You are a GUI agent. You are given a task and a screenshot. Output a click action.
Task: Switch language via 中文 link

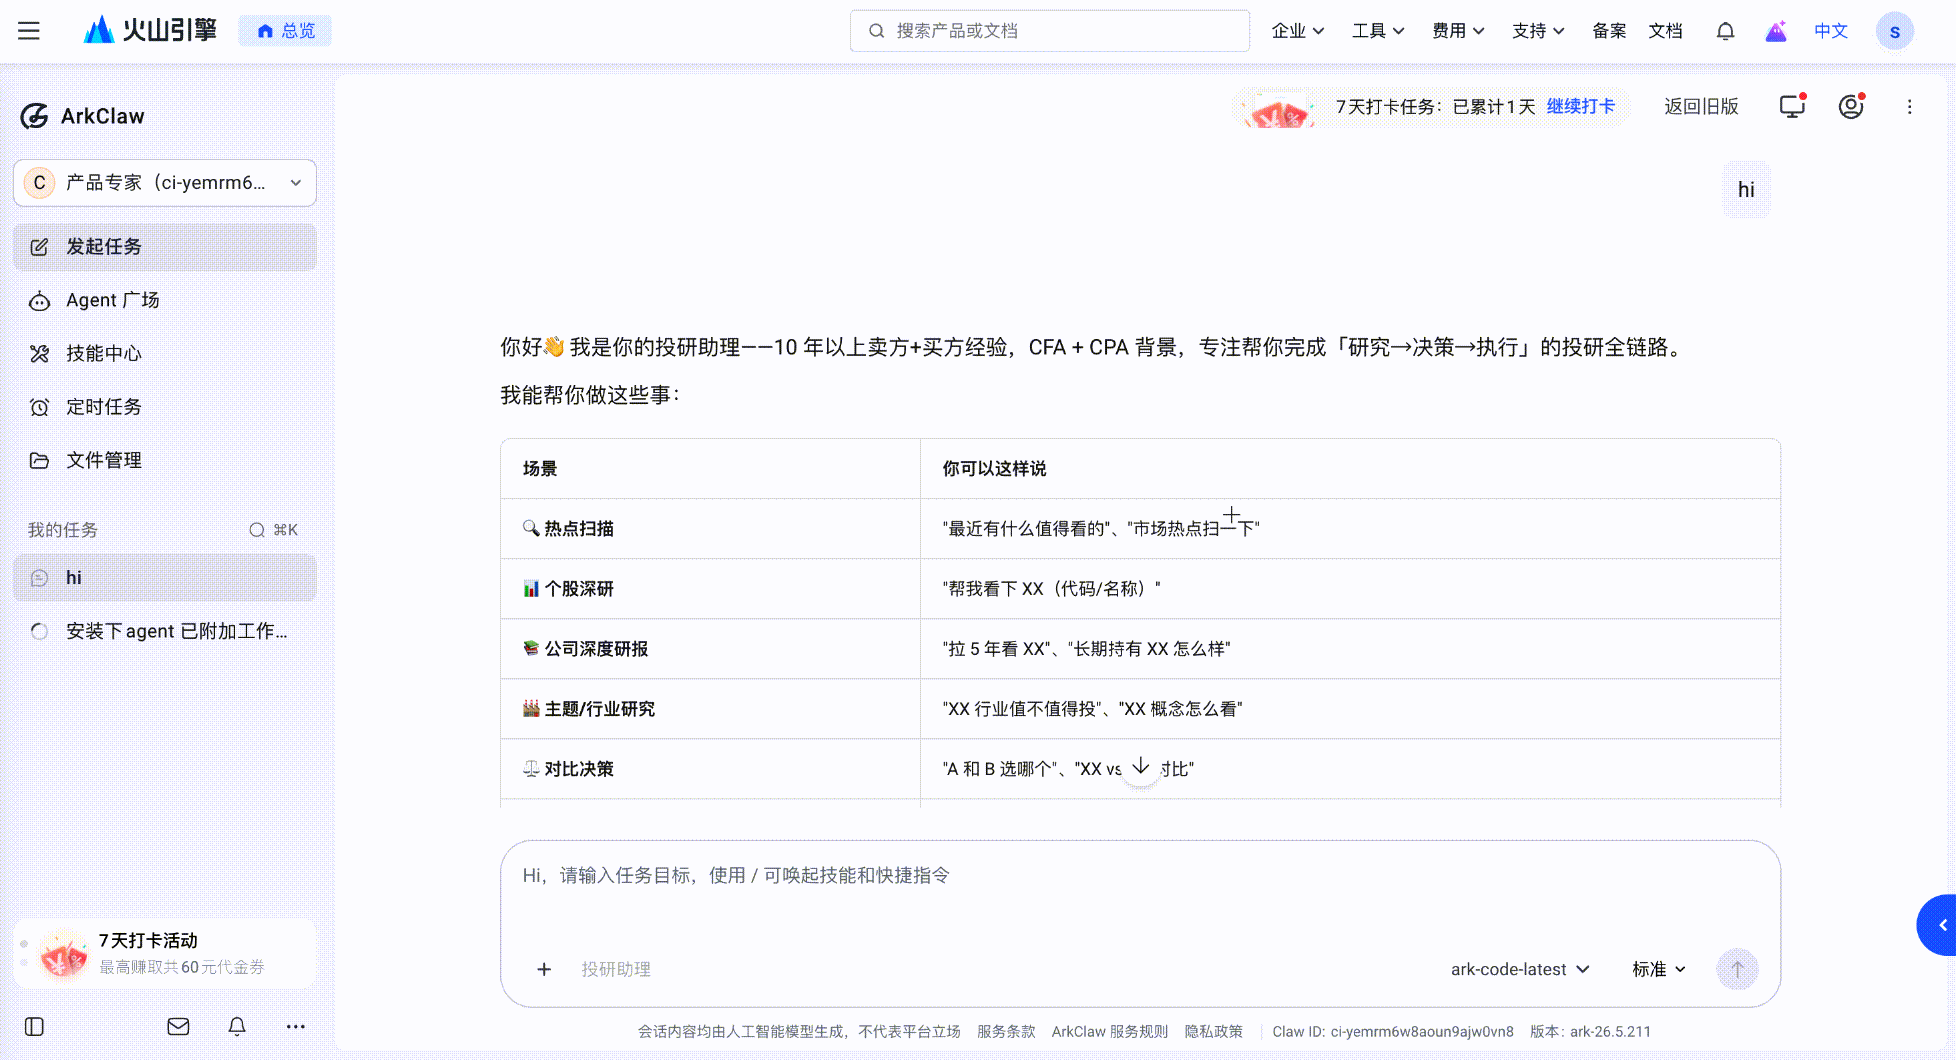tap(1831, 31)
